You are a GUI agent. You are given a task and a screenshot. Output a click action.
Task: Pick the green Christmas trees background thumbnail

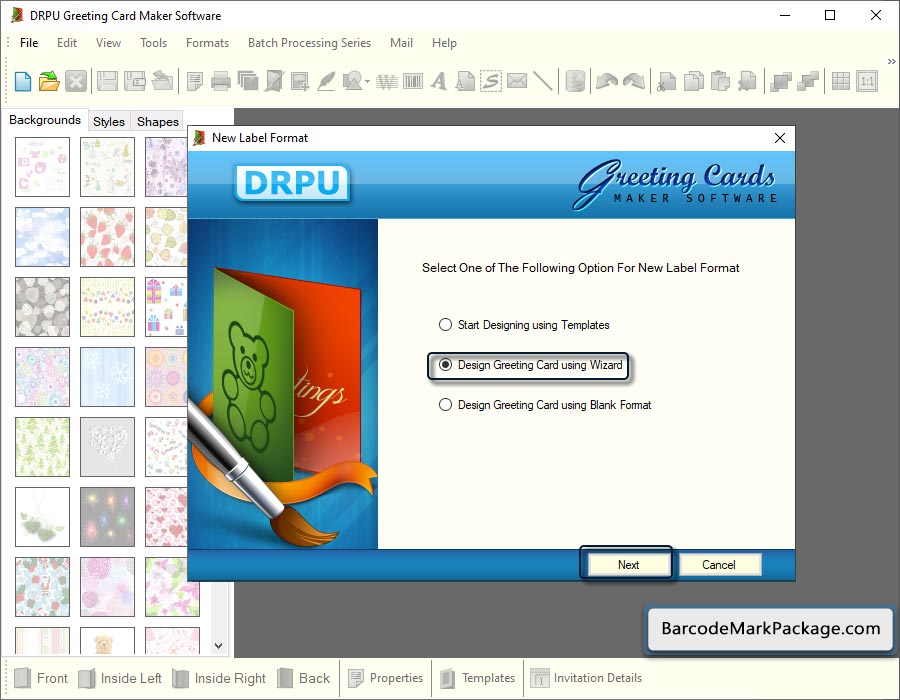[42, 447]
